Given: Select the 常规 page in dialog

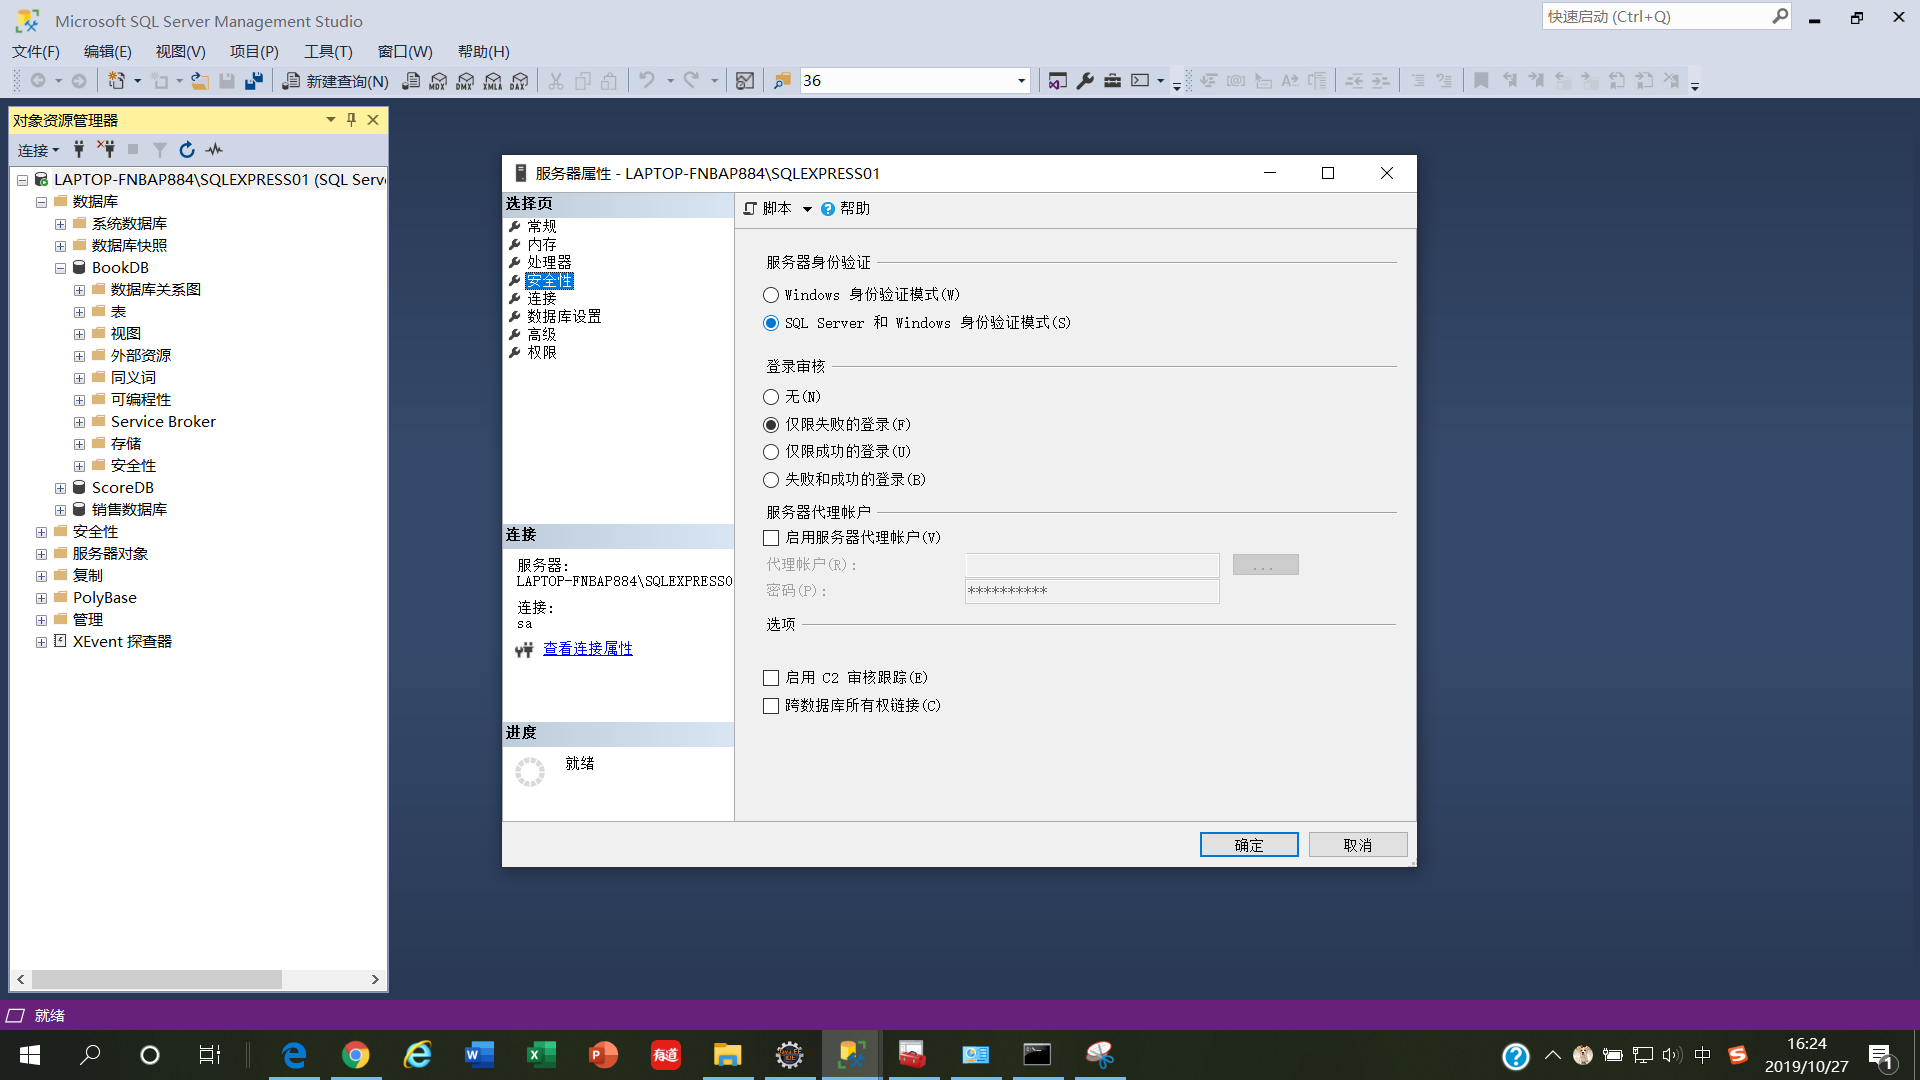Looking at the screenshot, I should [x=542, y=227].
